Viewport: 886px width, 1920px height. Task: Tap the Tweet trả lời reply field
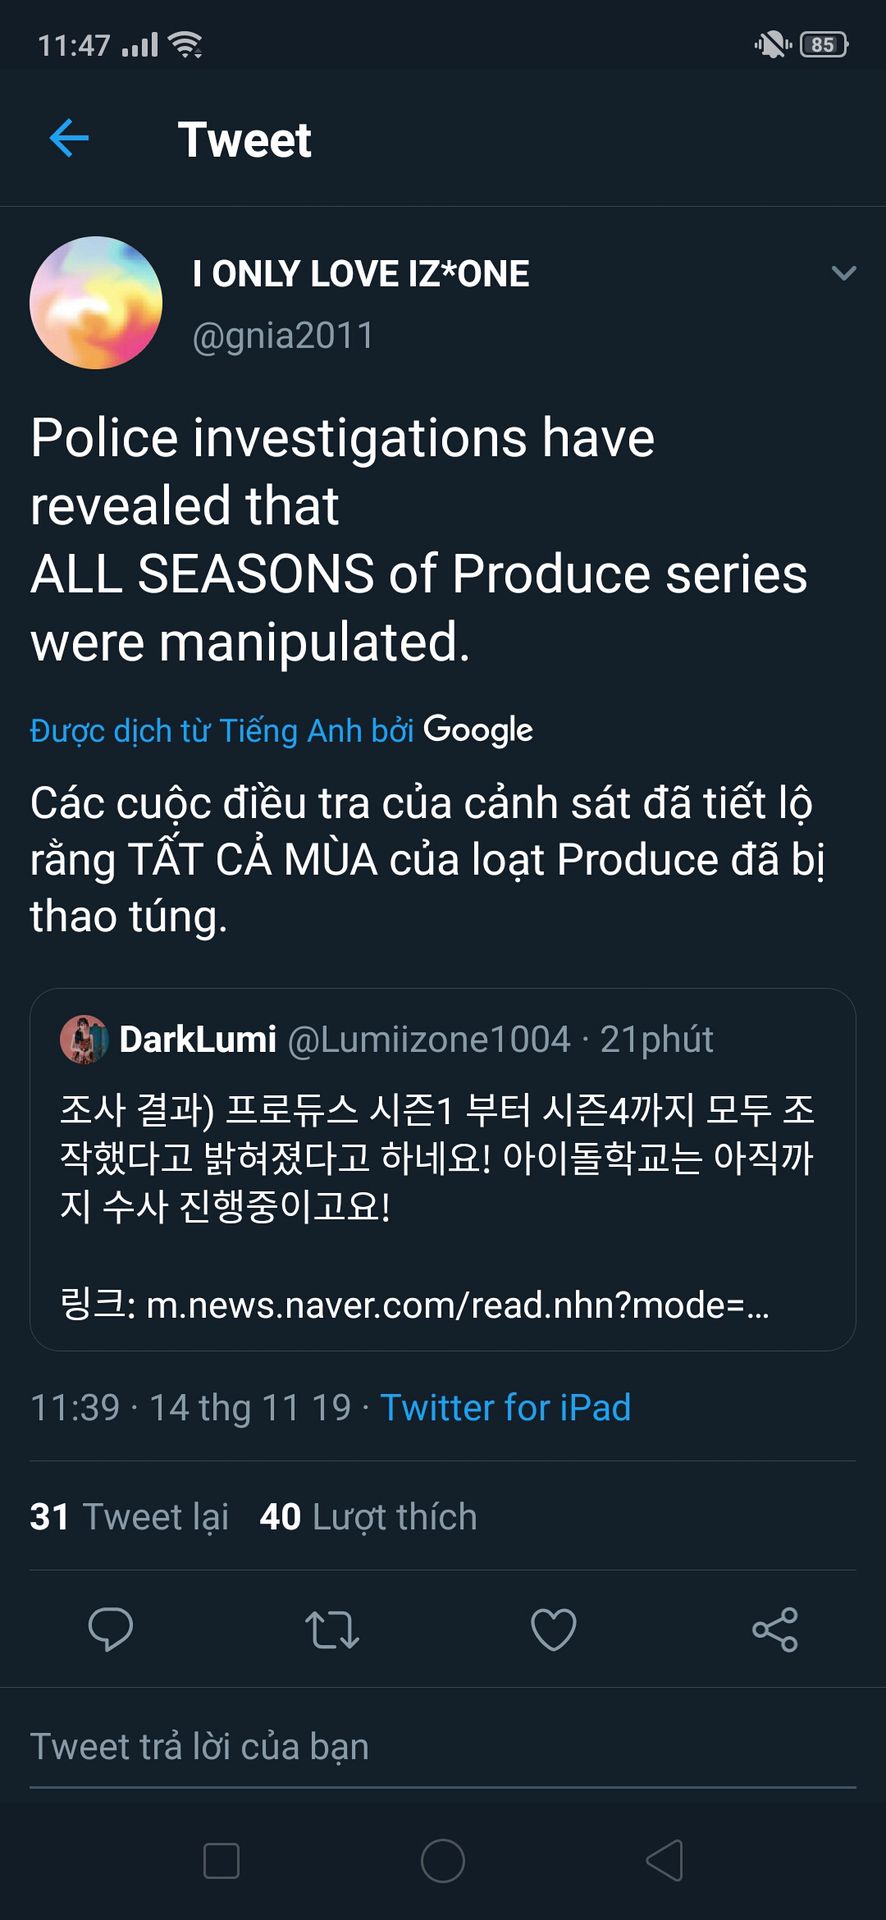pyautogui.click(x=442, y=1747)
